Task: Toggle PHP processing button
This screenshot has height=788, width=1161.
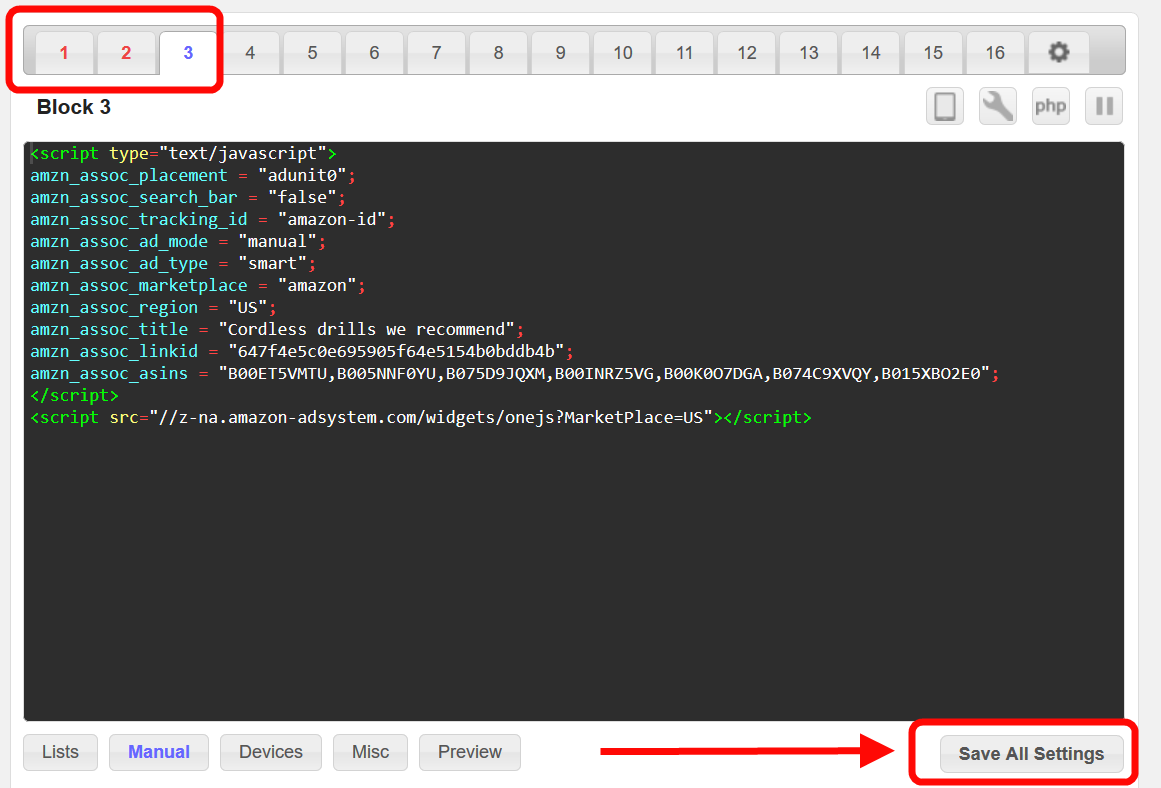Action: coord(1051,106)
